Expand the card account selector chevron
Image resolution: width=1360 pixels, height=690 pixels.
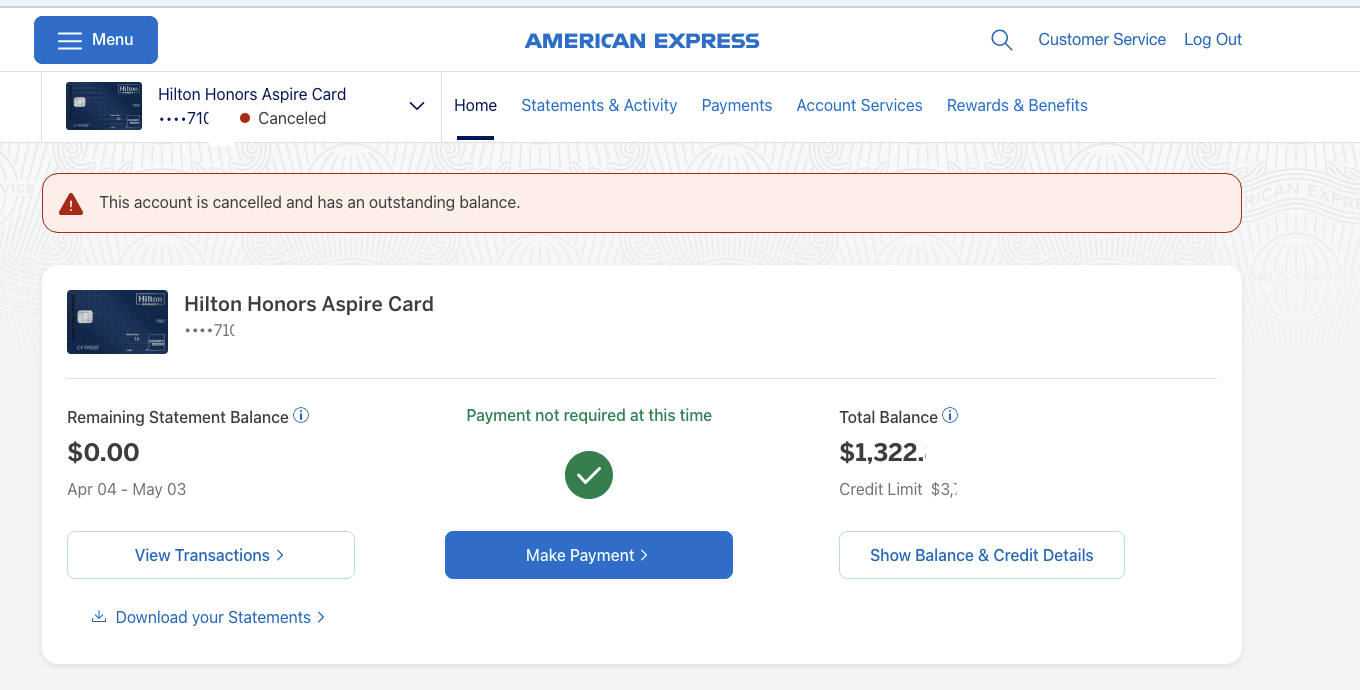coord(417,106)
